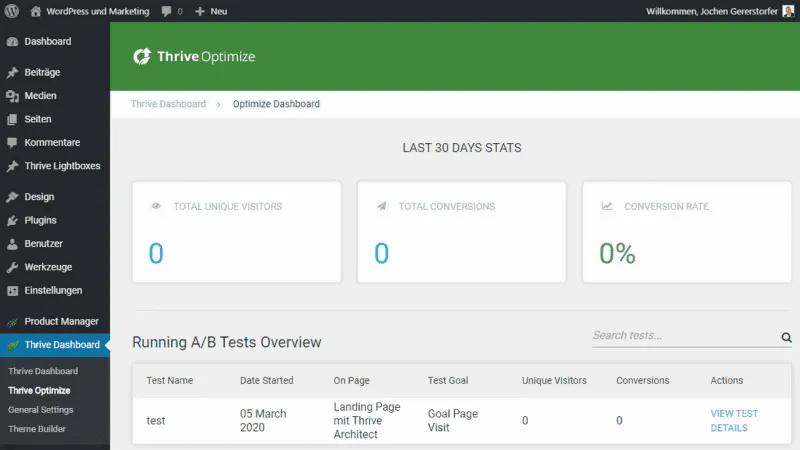Click the Optimize Dashboard breadcrumb
The height and width of the screenshot is (450, 800).
coord(276,104)
